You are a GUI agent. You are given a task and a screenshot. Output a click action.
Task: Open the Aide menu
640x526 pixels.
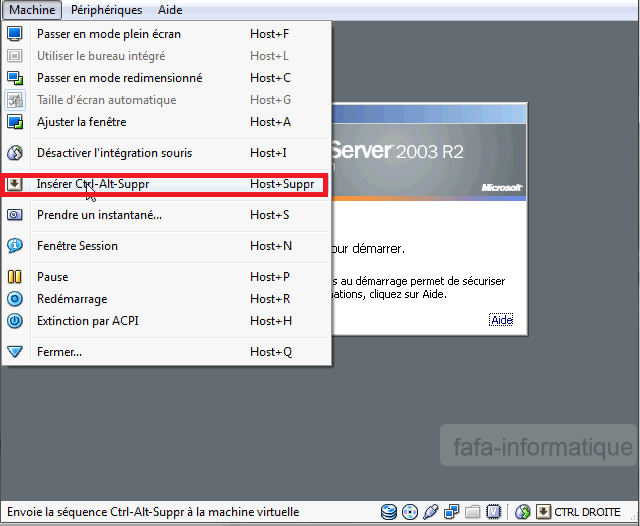pyautogui.click(x=170, y=10)
